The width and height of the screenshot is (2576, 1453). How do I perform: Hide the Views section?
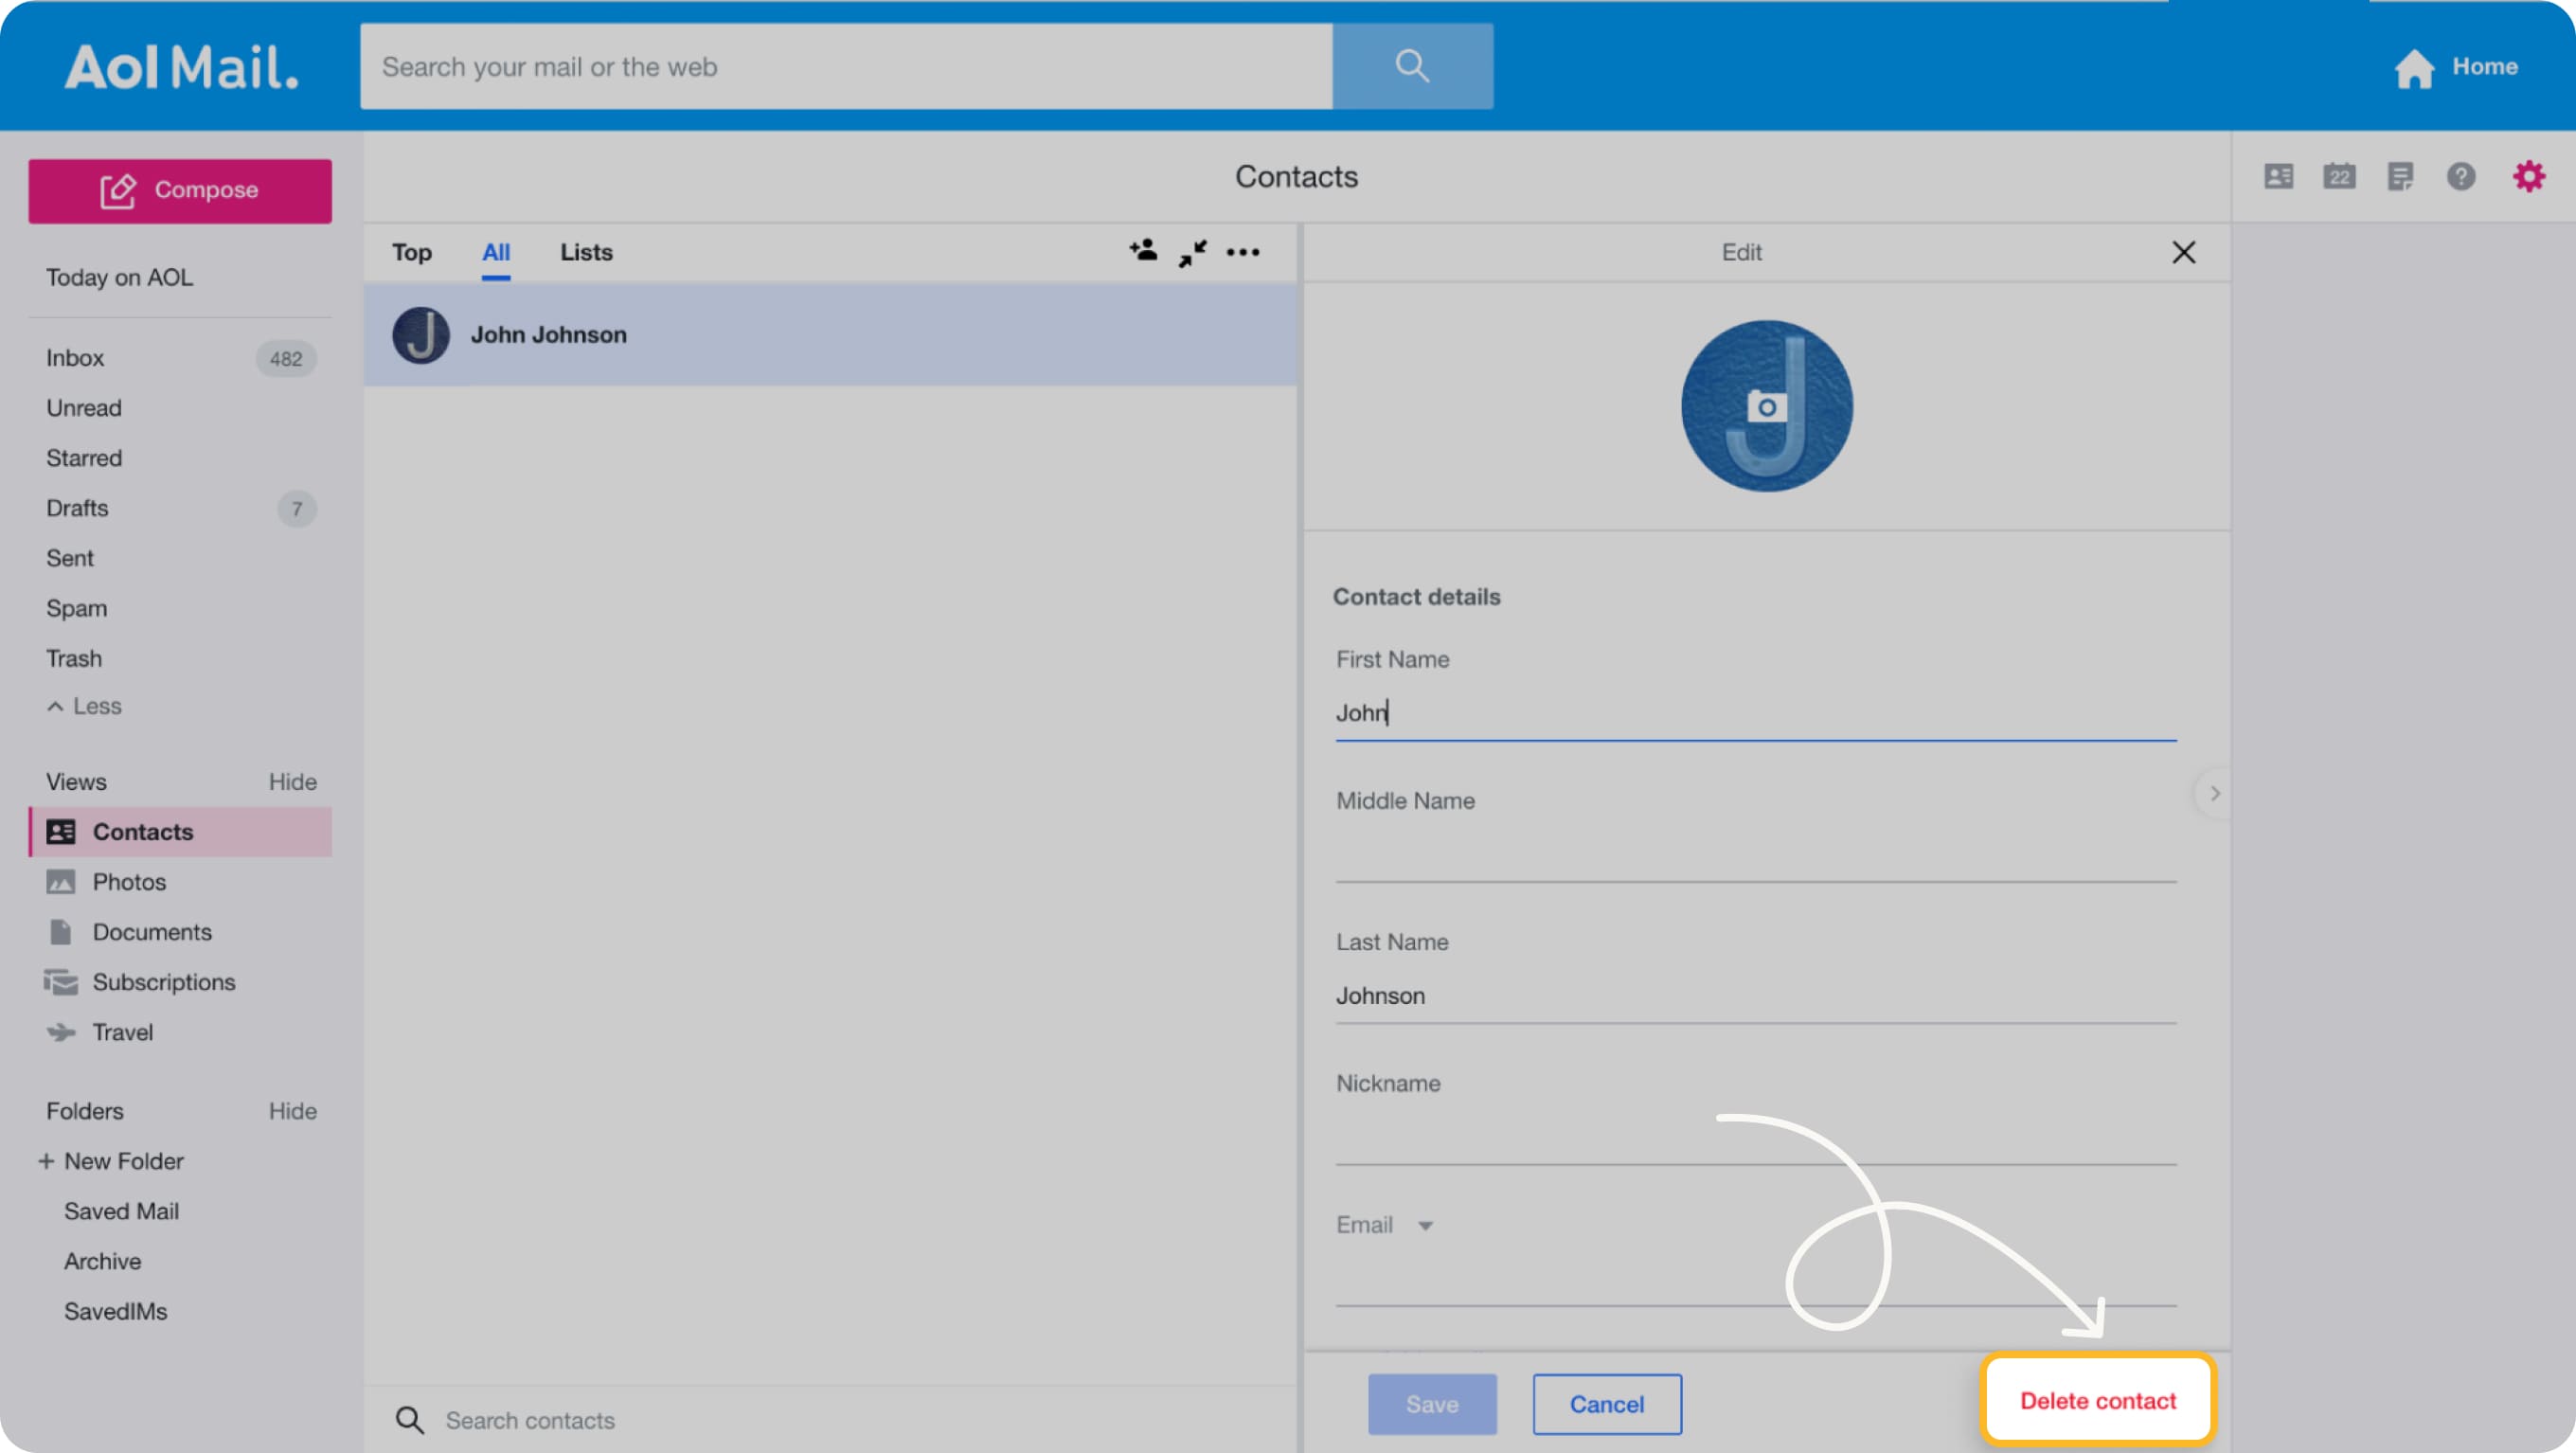(292, 781)
